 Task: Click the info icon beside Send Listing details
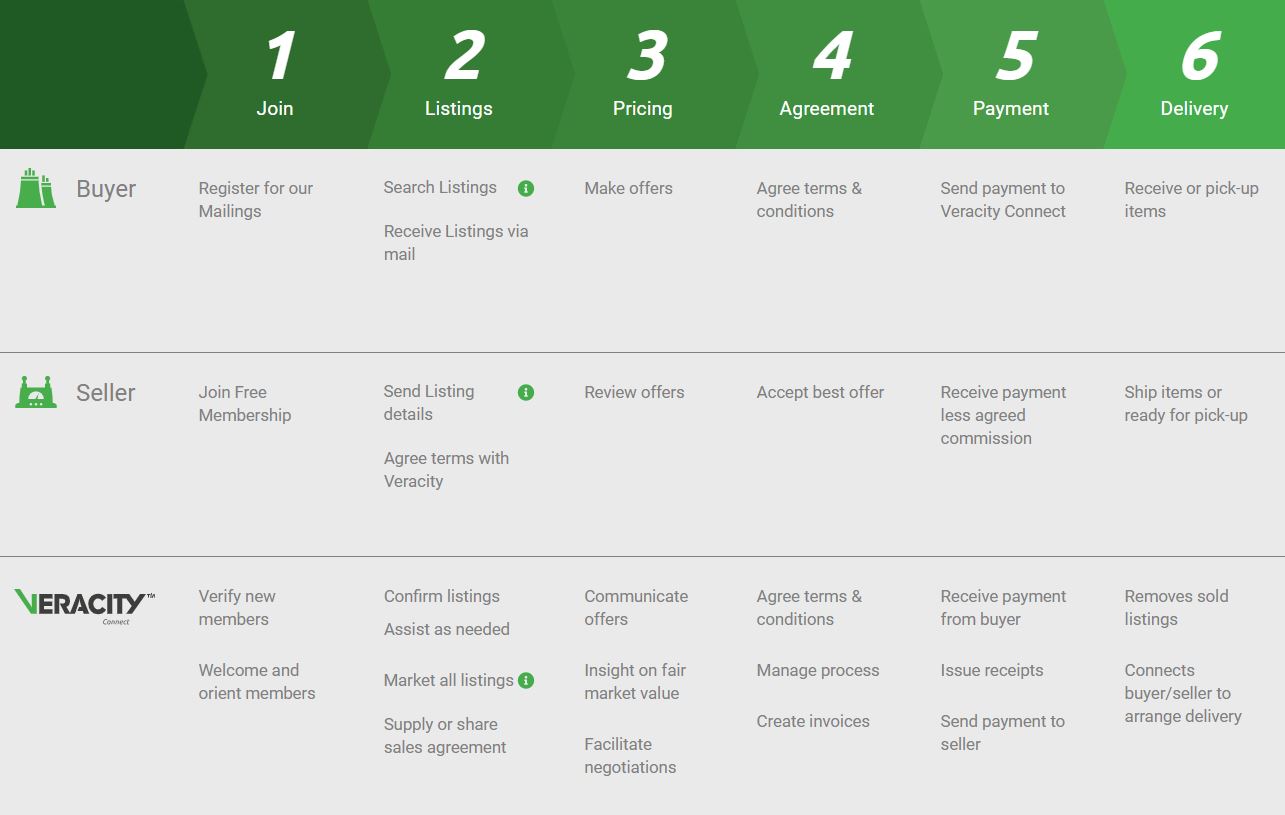pos(526,392)
